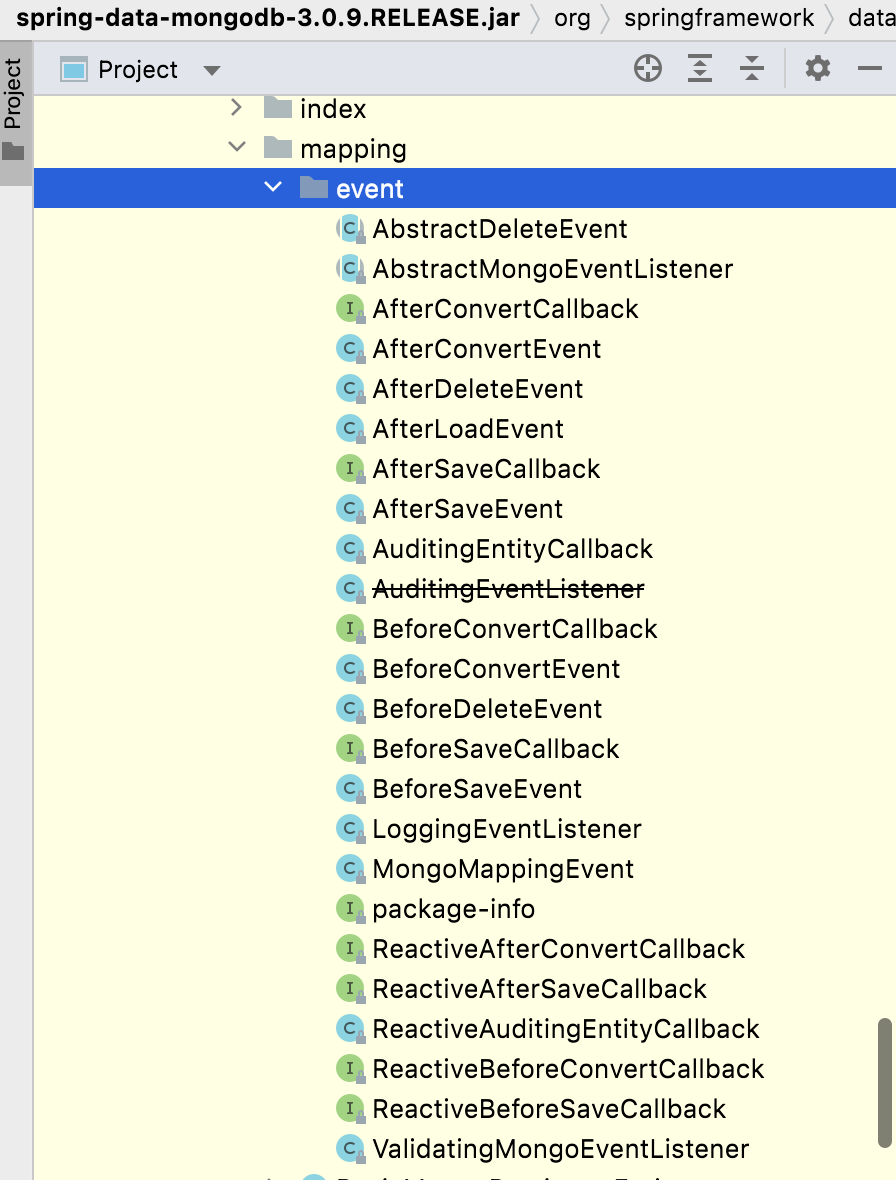The image size is (896, 1180).
Task: Select BeforeConvertEvent in the tree
Action: pyautogui.click(x=496, y=668)
